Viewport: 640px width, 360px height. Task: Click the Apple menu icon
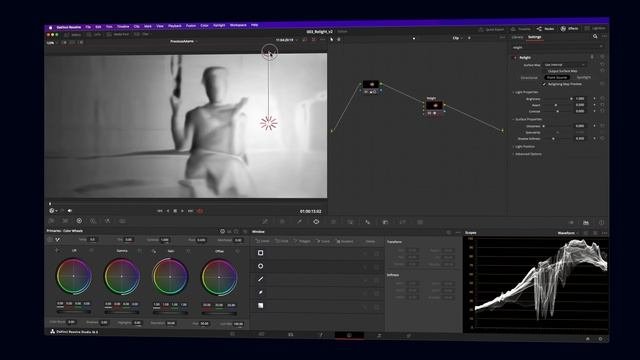[x=51, y=27]
